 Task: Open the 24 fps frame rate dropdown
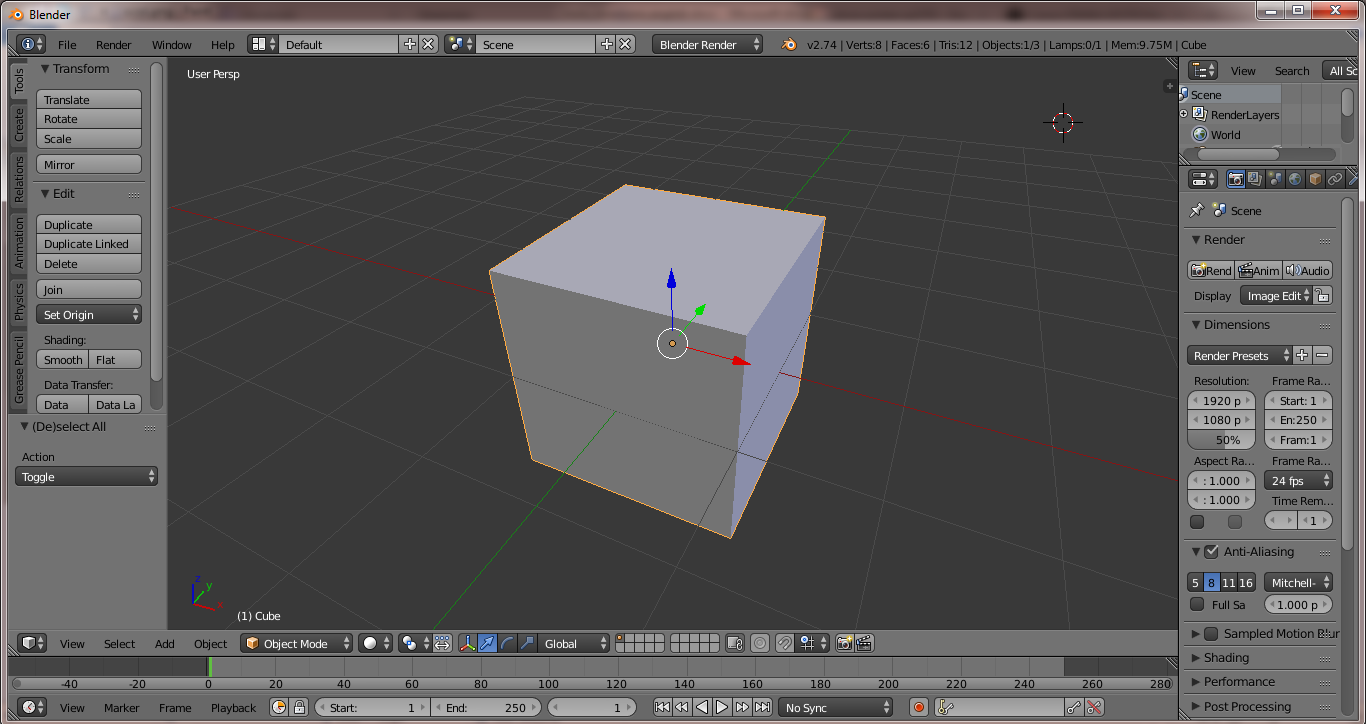[x=1298, y=480]
